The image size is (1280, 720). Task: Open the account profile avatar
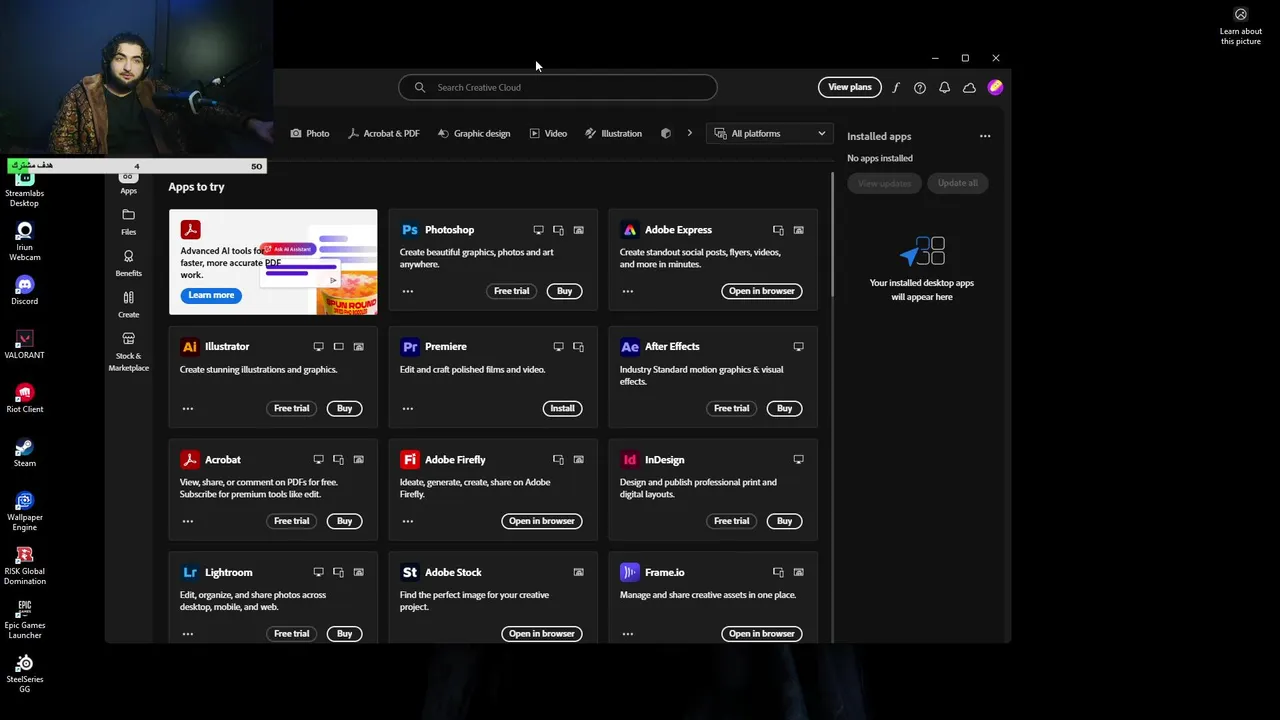pos(995,87)
